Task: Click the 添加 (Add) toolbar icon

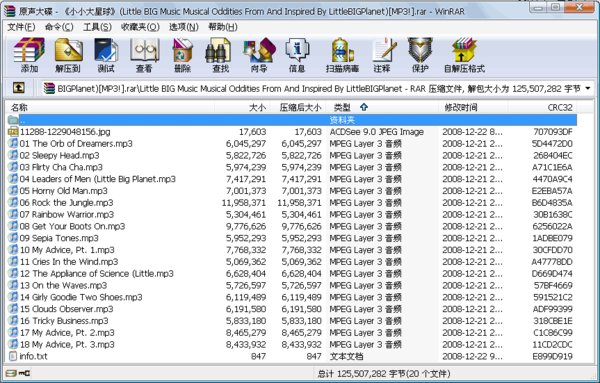Action: pyautogui.click(x=29, y=55)
